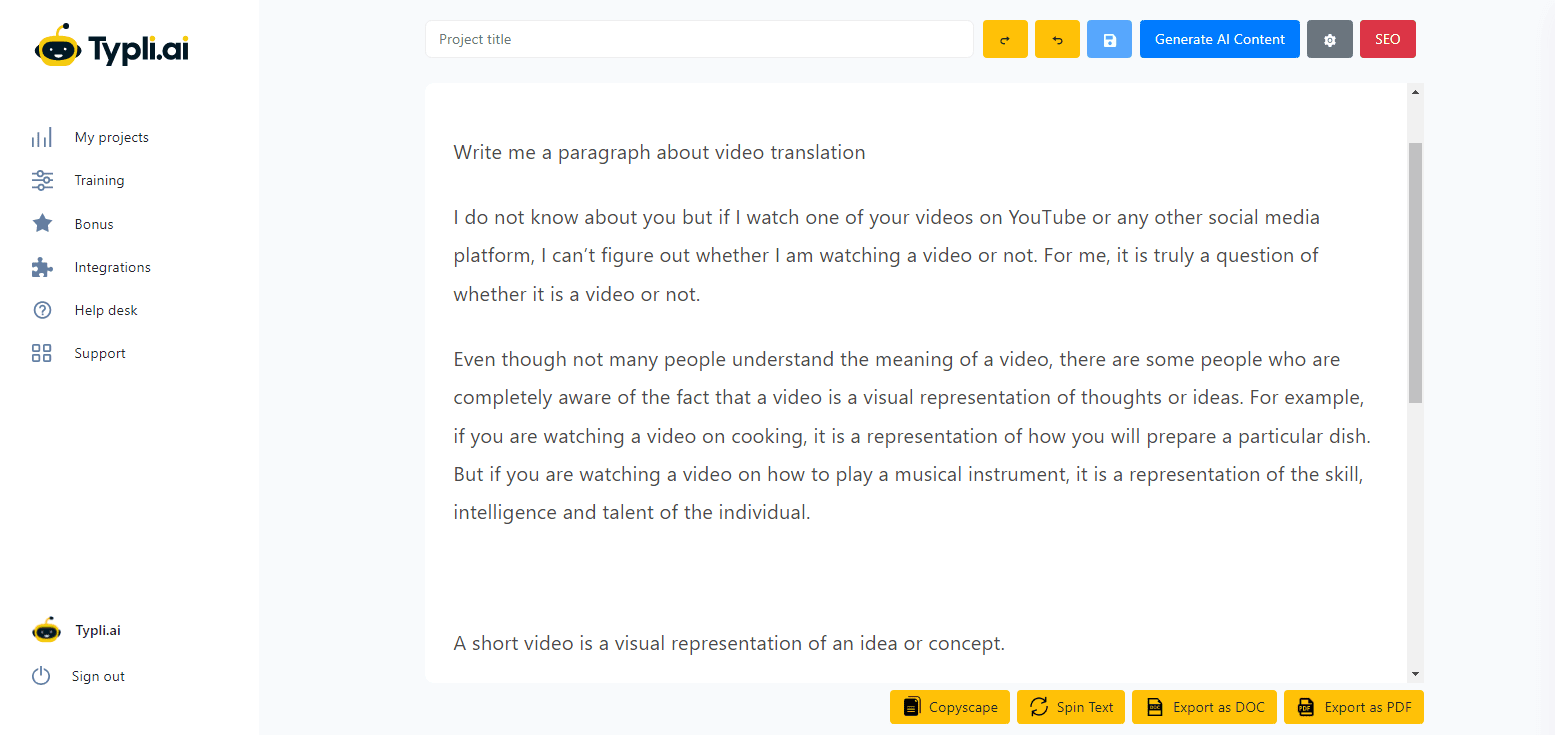Open the Support menu item
This screenshot has width=1555, height=735.
[99, 353]
